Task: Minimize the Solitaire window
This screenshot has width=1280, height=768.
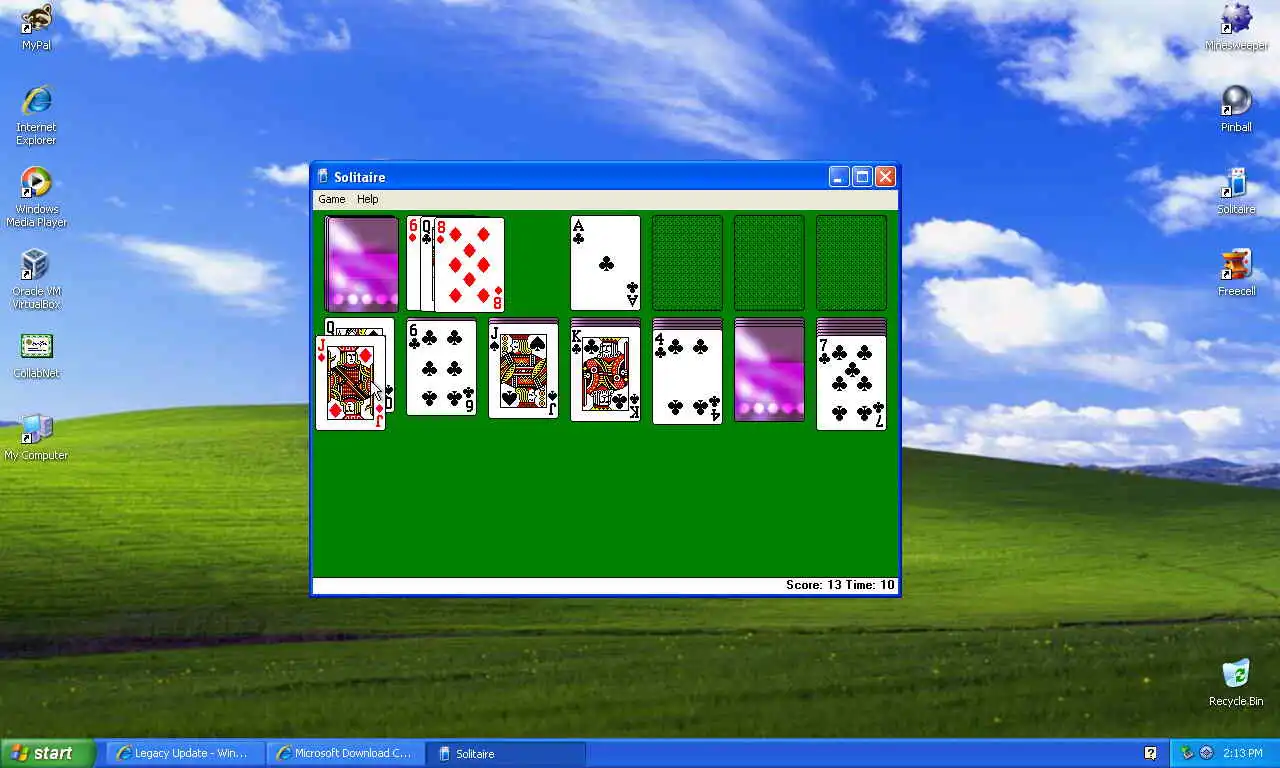Action: (840, 177)
